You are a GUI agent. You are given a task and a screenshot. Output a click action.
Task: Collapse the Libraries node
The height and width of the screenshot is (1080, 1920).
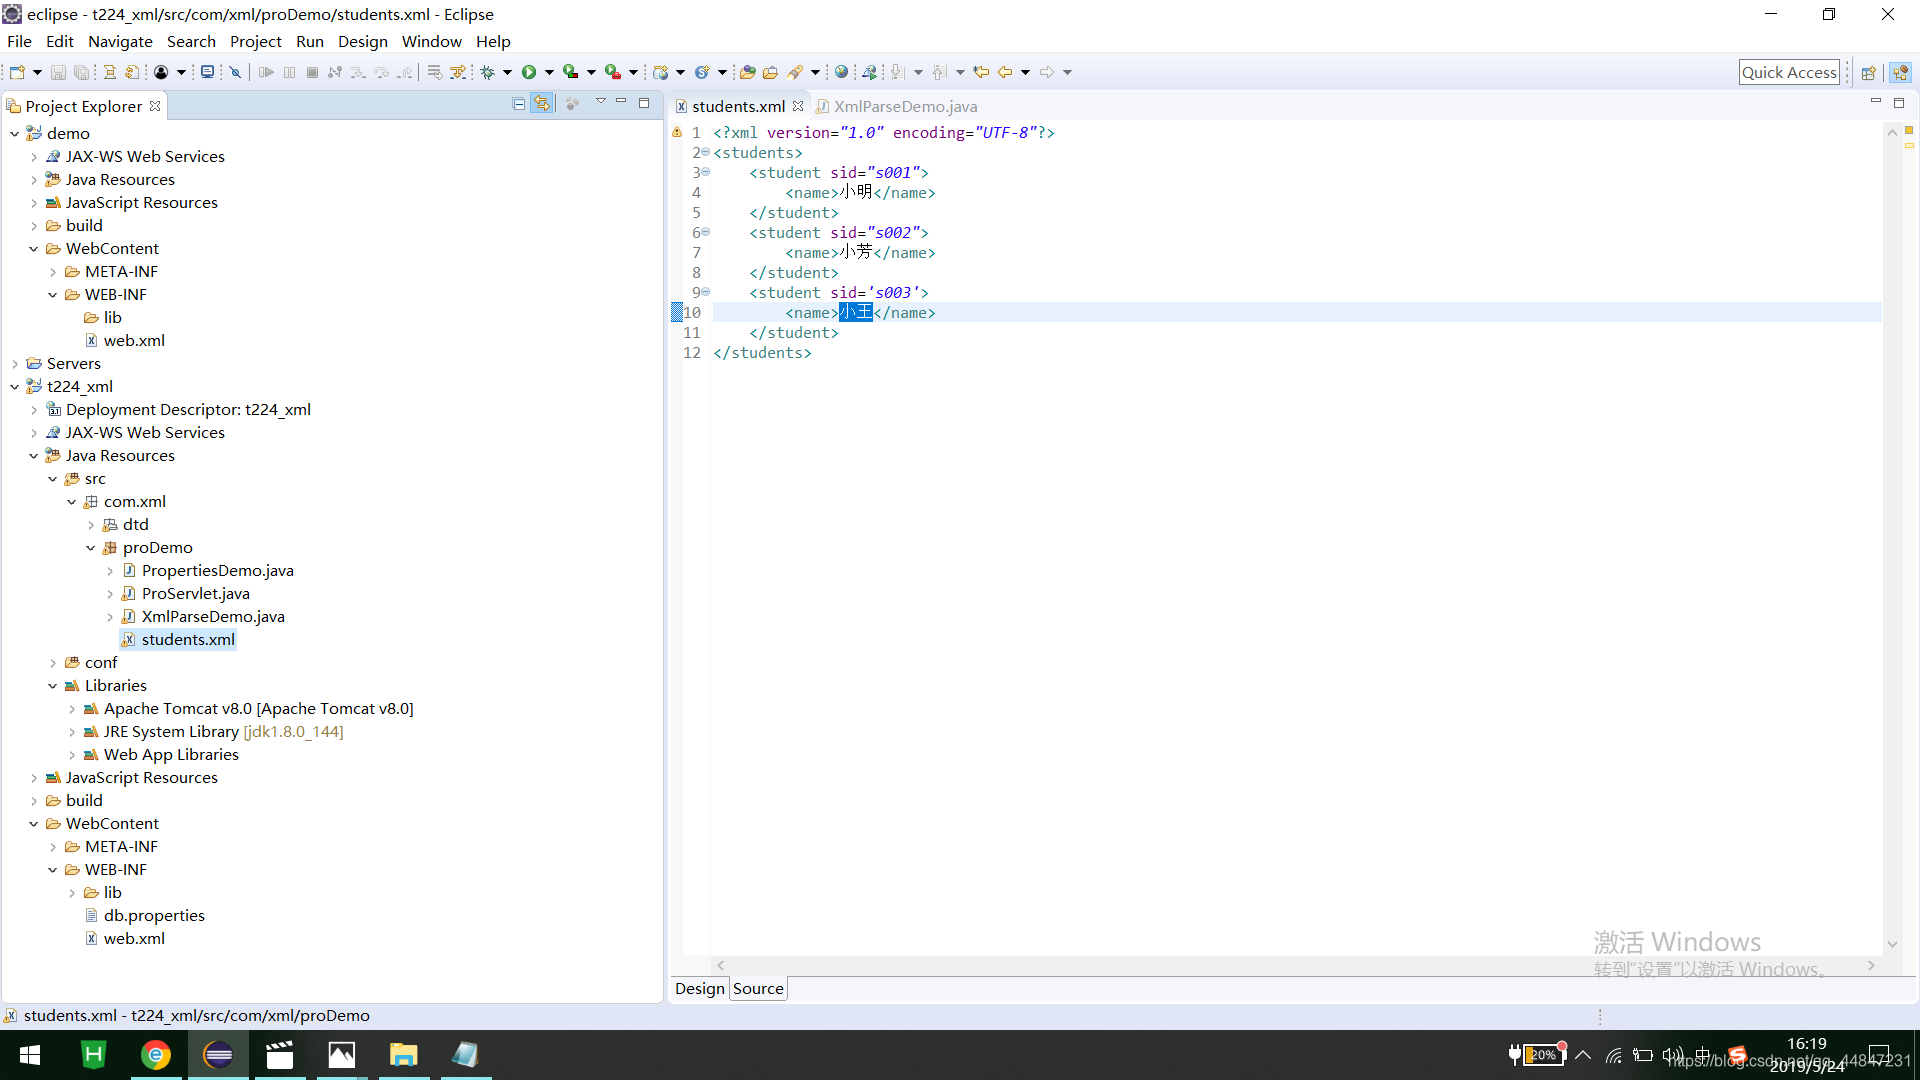pyautogui.click(x=53, y=686)
